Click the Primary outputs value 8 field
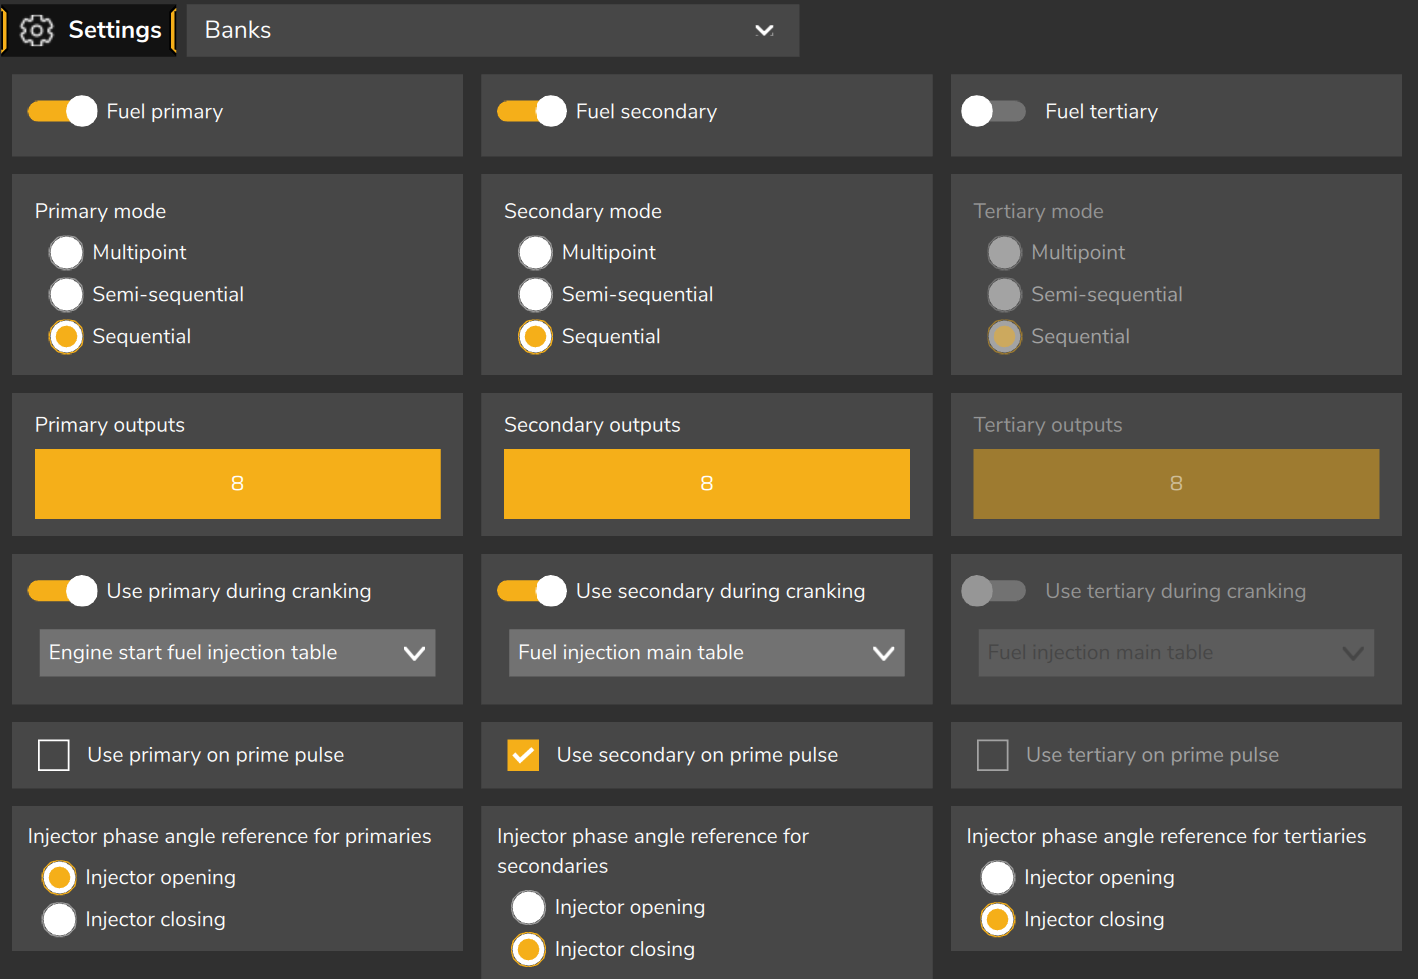Viewport: 1418px width, 979px height. 237,484
